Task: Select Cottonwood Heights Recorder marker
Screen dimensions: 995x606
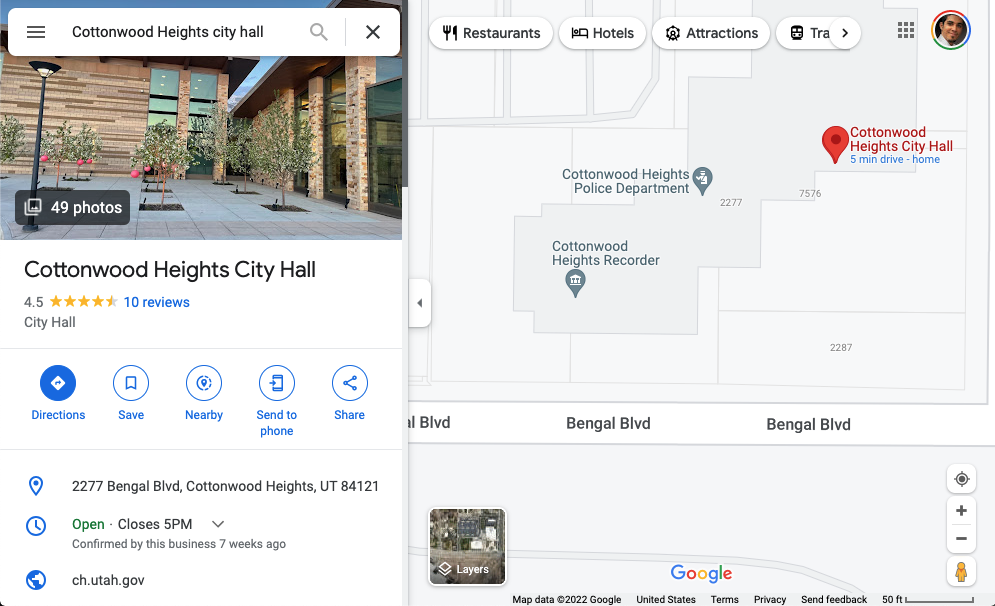Action: [x=575, y=283]
